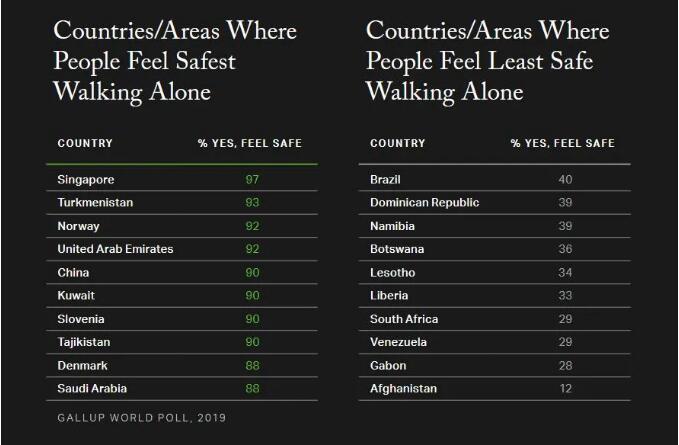Click South Africa in least safe list
The image size is (679, 445).
[x=404, y=319]
